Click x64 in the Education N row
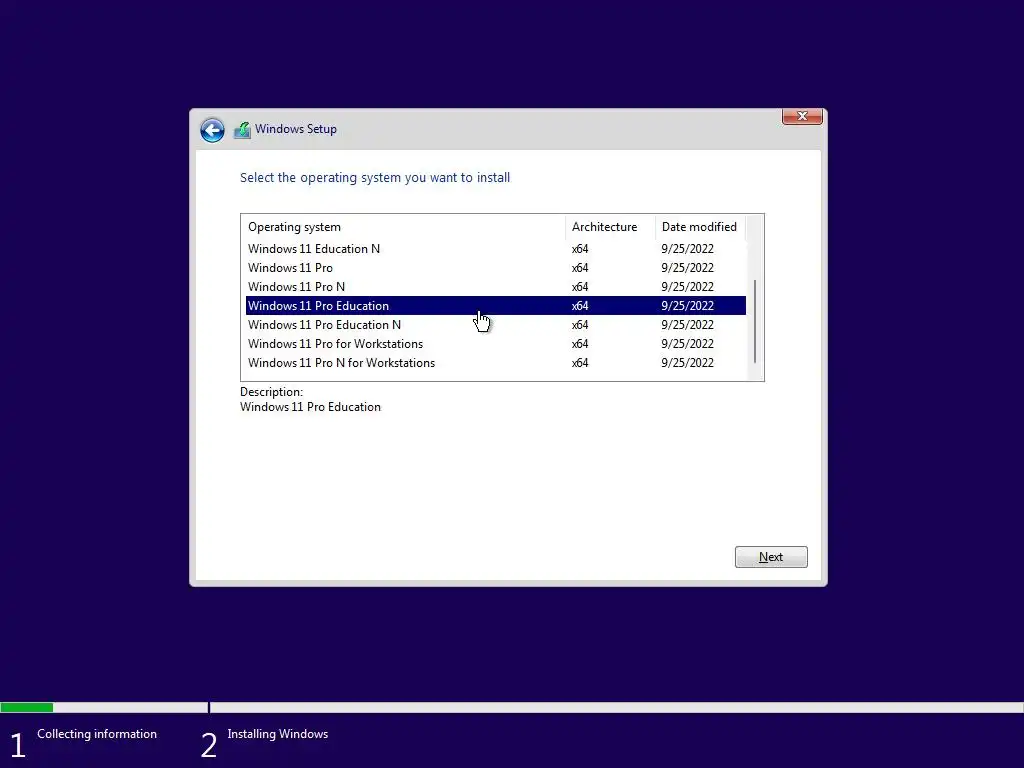The width and height of the screenshot is (1024, 768). [x=580, y=249]
